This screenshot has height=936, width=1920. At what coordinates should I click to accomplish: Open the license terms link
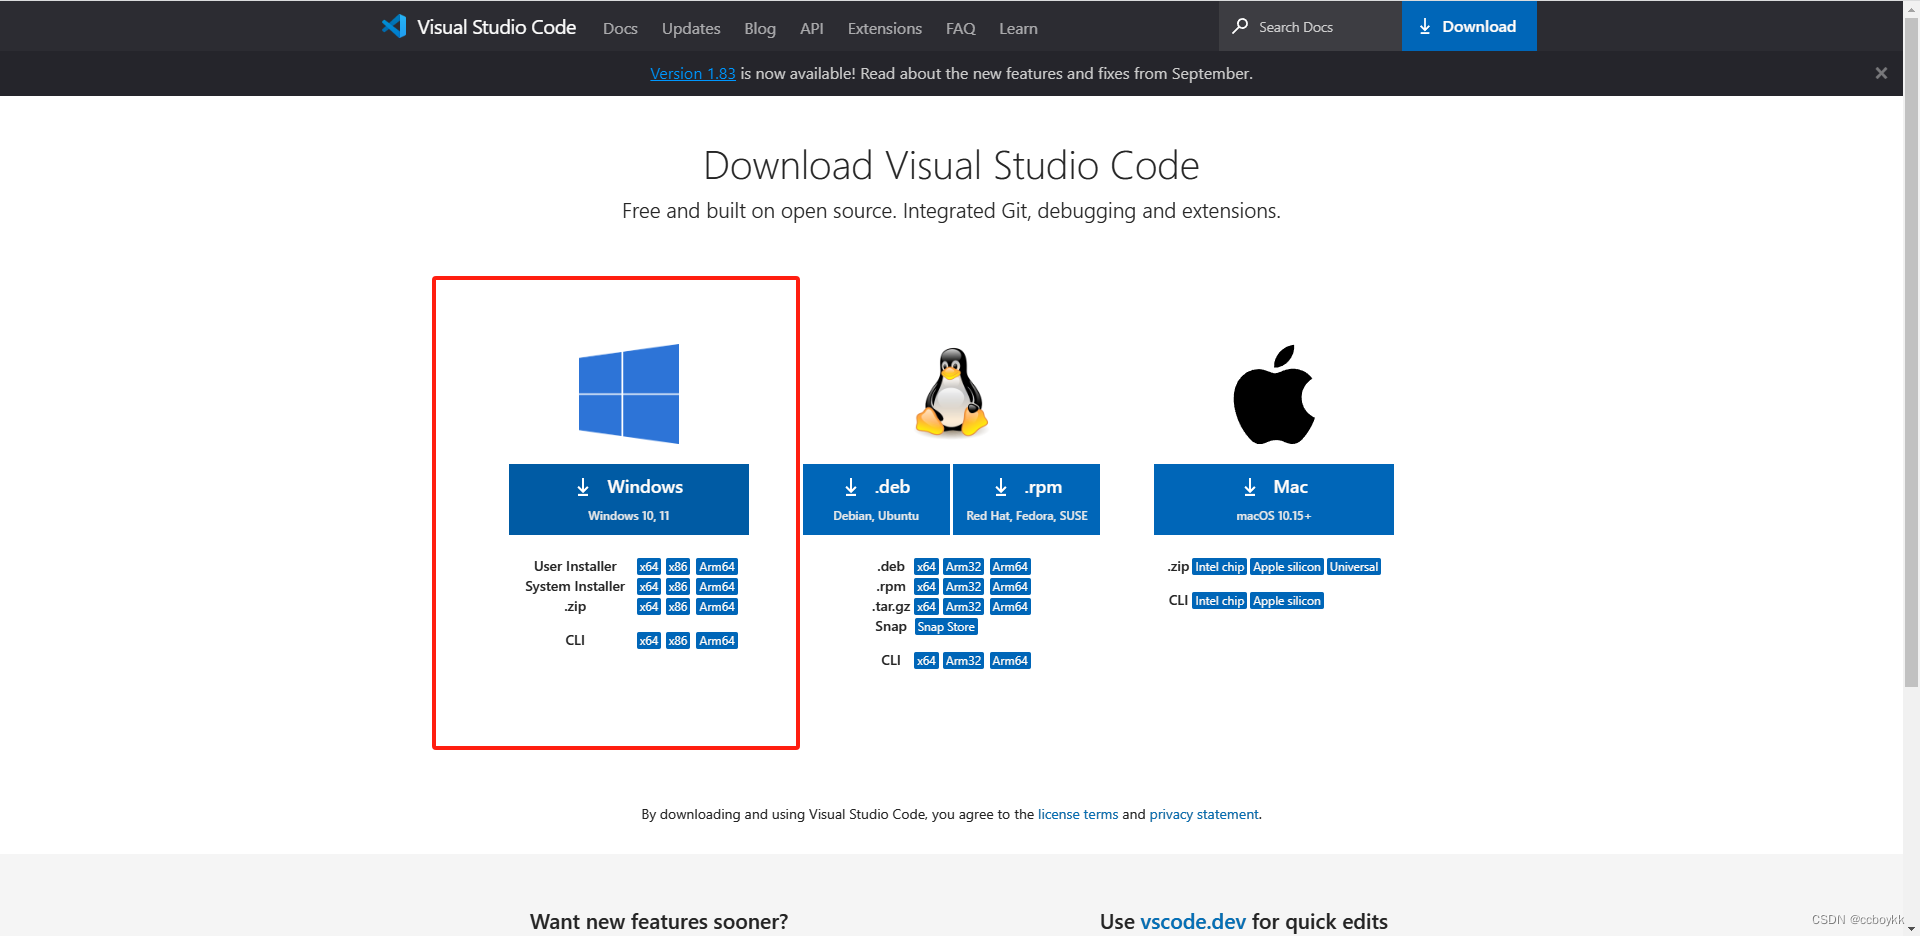coord(1078,814)
